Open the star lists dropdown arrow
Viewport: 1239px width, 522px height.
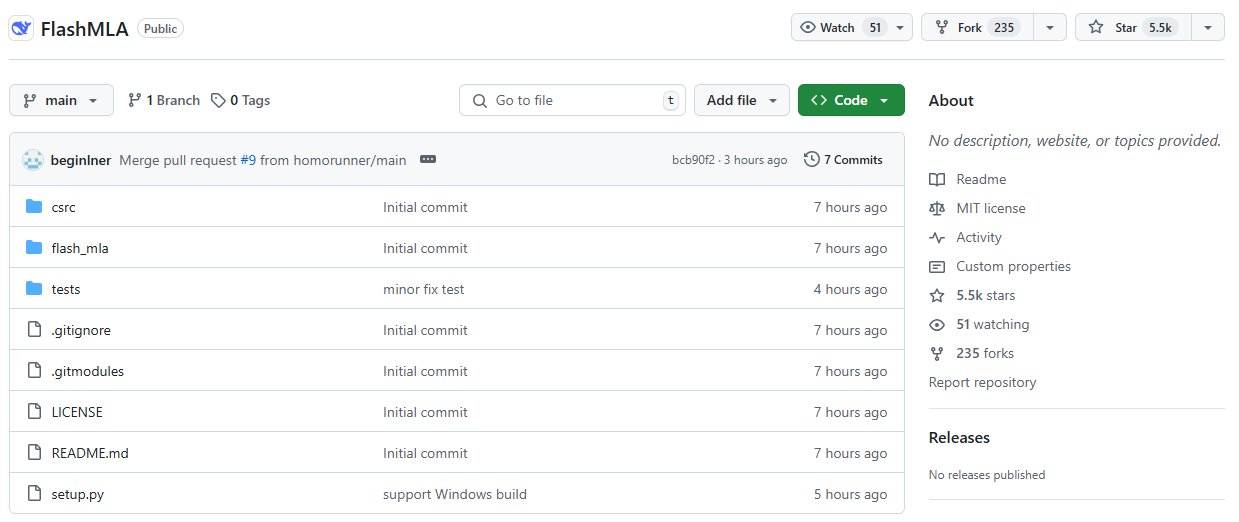coord(1207,28)
